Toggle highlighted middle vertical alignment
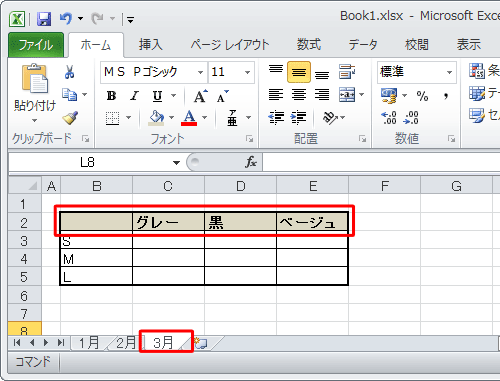The image size is (500, 381). [299, 72]
